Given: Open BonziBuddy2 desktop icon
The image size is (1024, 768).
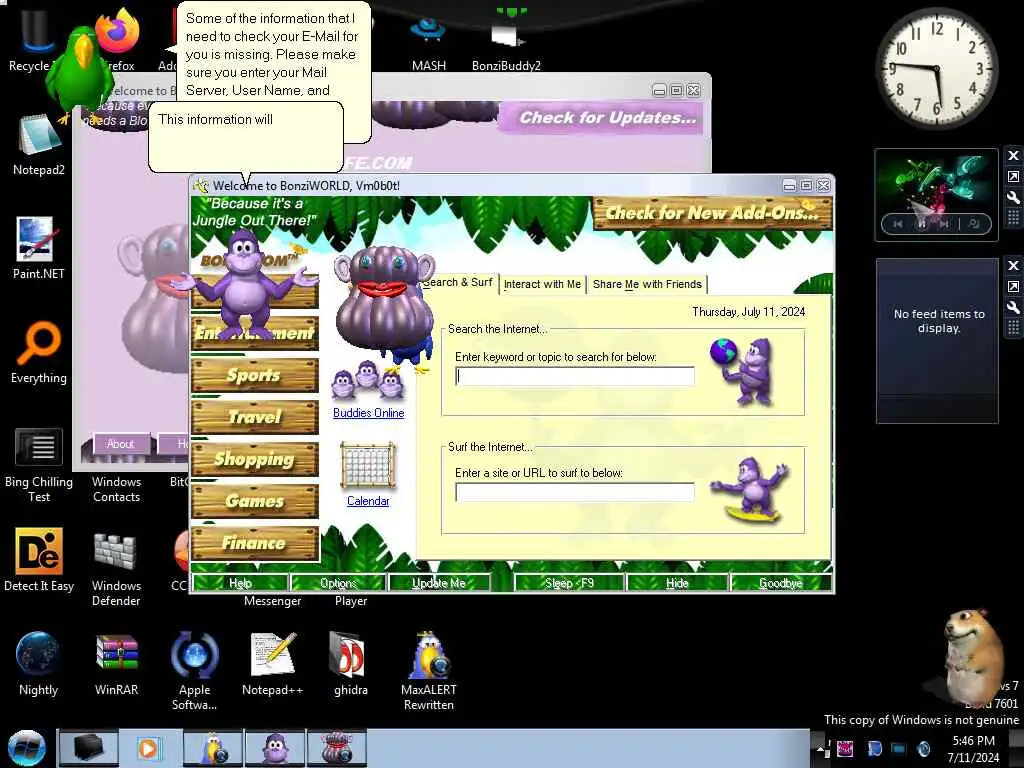Looking at the screenshot, I should 506,39.
